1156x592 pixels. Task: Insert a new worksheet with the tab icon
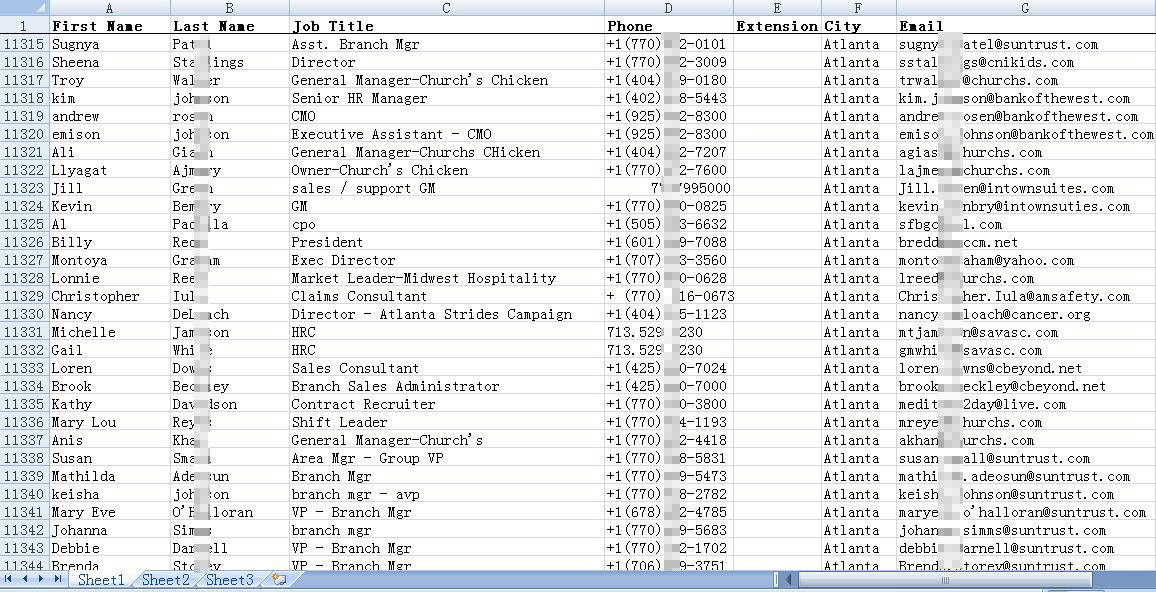point(278,579)
